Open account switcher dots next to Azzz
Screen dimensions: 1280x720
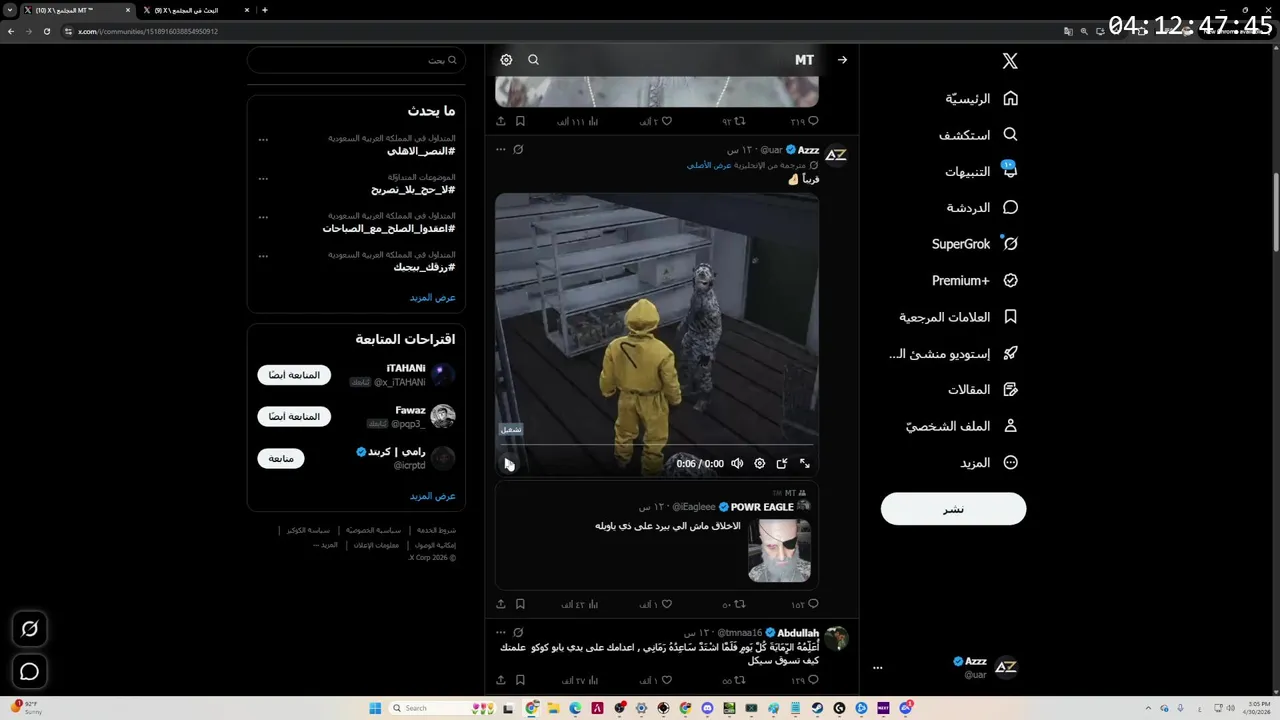877,668
